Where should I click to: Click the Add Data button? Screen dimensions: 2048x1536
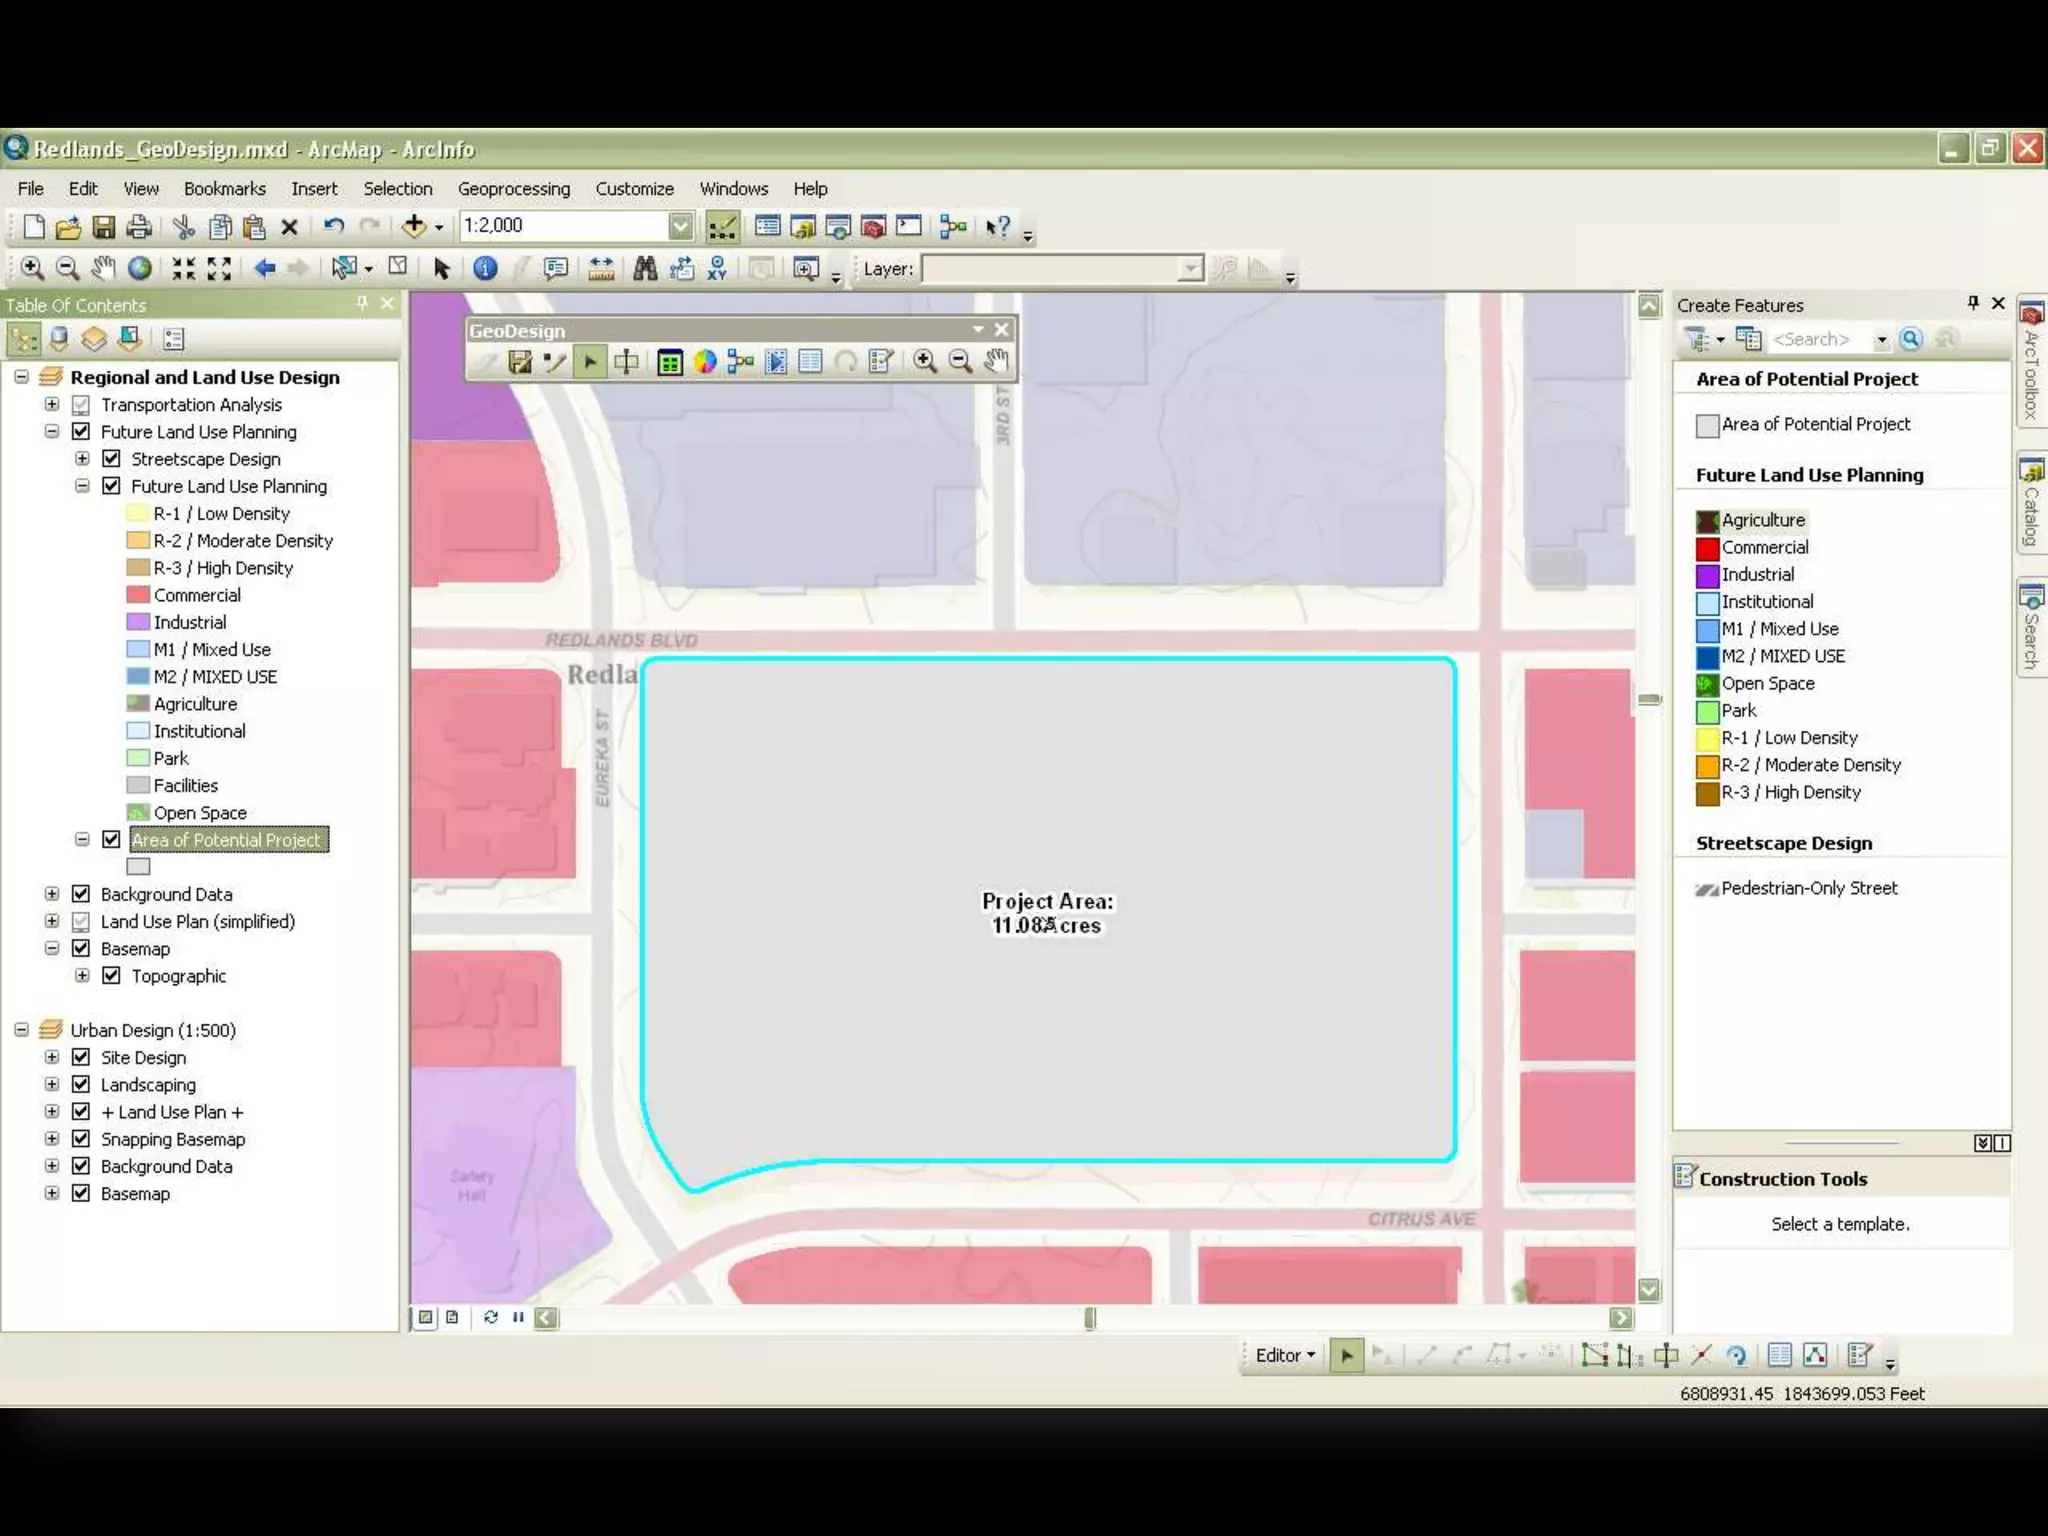tap(414, 227)
